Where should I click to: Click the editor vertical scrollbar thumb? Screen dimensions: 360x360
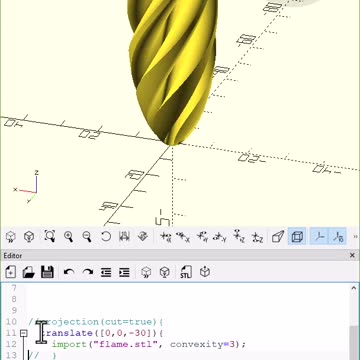(x=354, y=343)
